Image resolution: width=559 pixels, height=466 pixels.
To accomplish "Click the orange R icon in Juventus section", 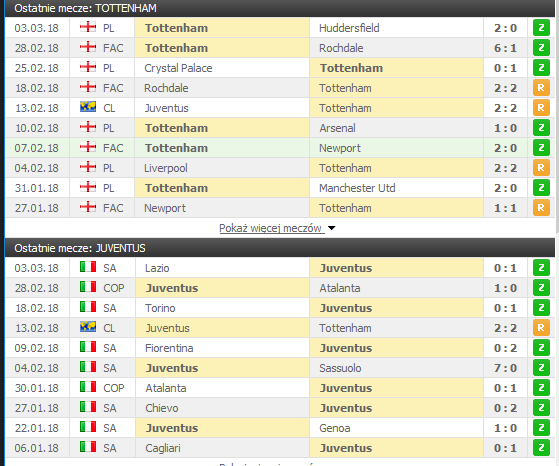I will pos(541,328).
